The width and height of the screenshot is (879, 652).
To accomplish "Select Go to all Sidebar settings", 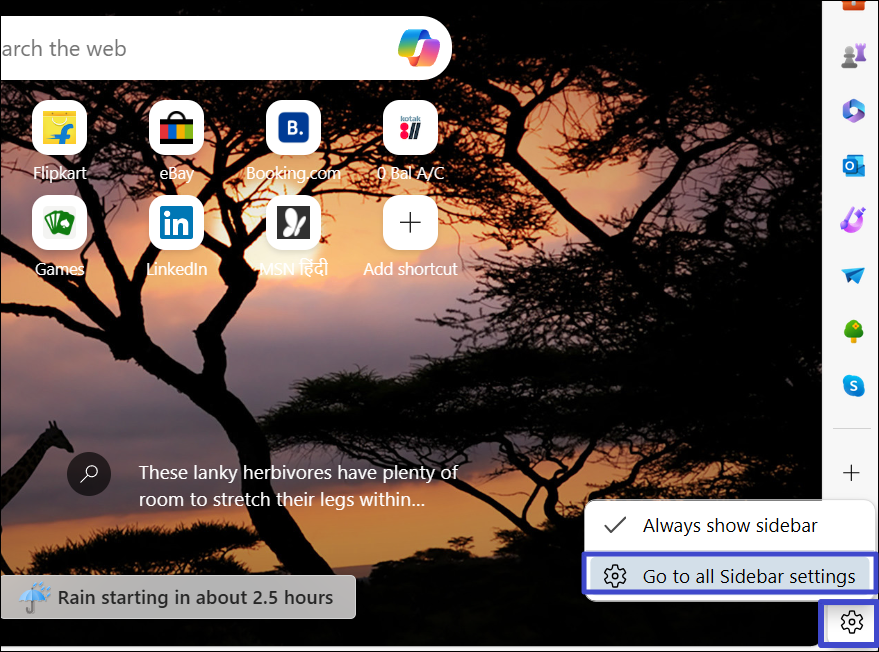I will [x=729, y=576].
